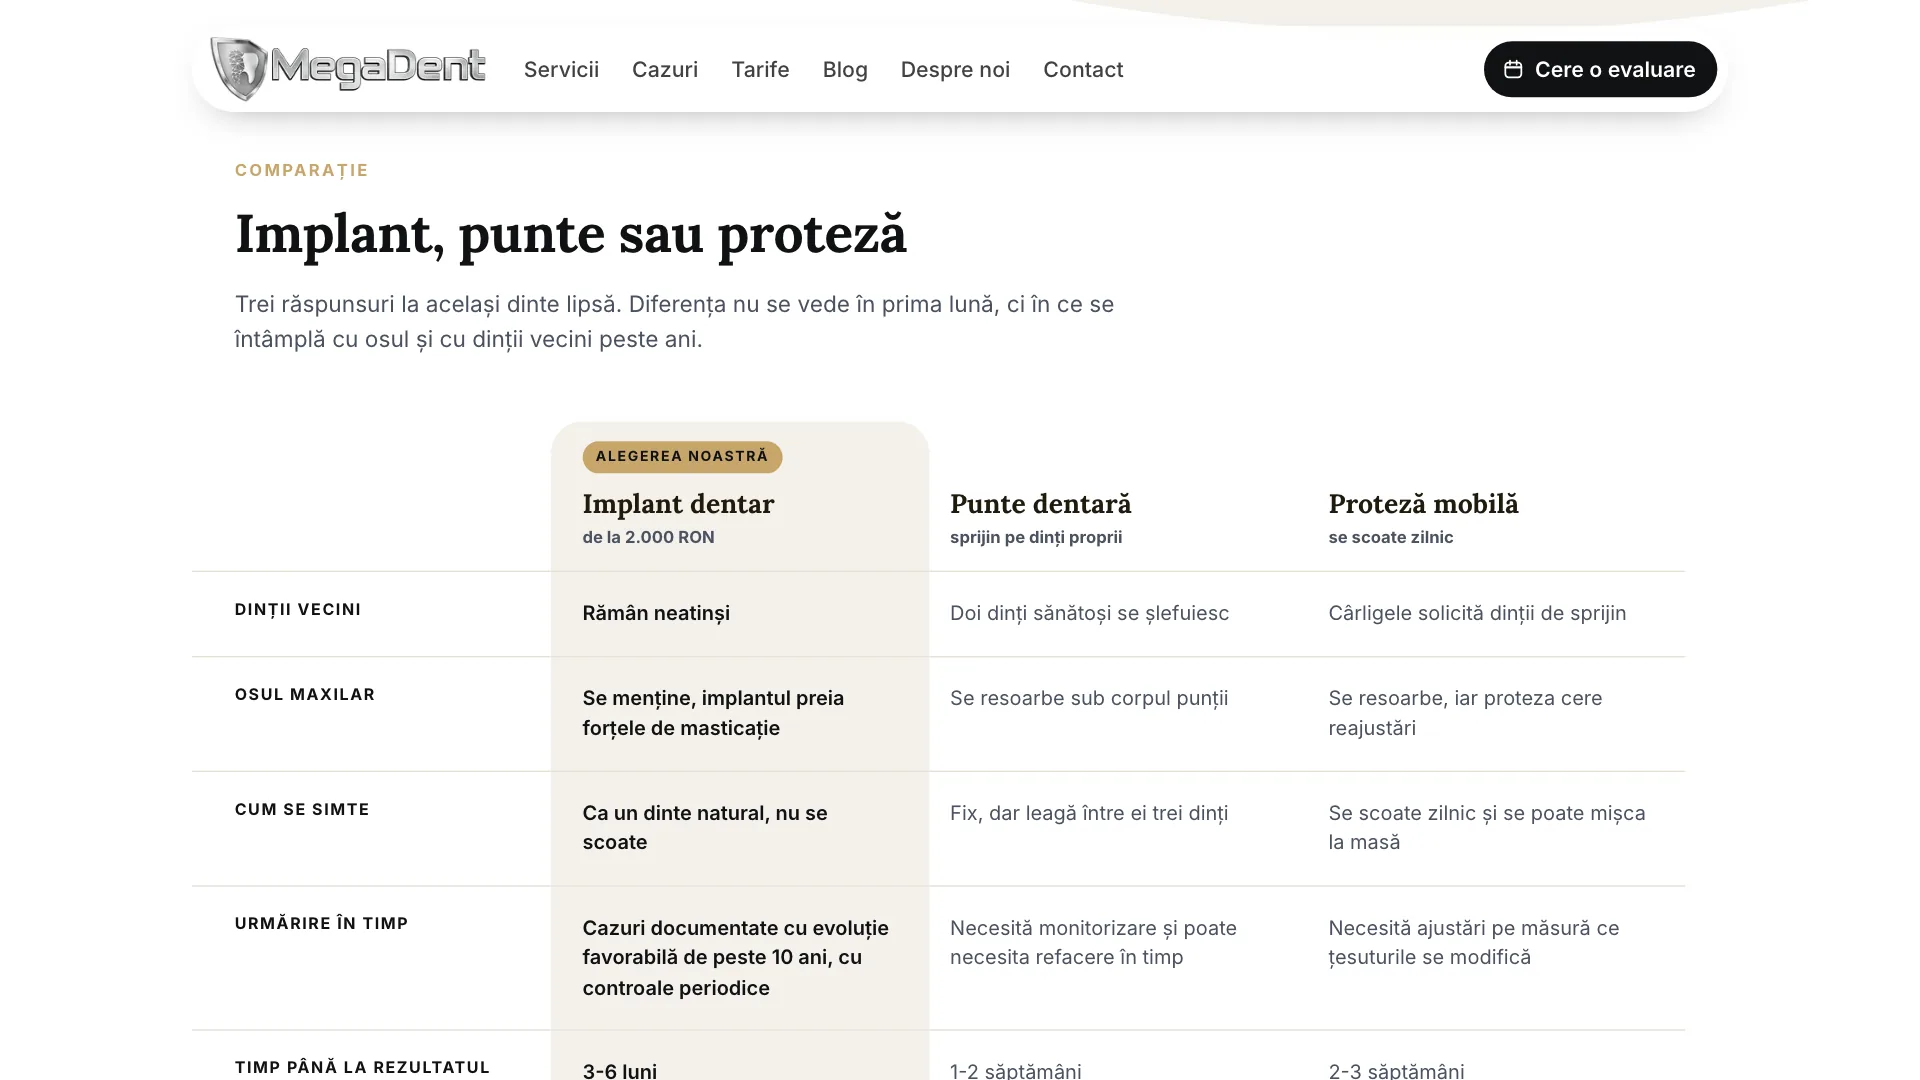Image resolution: width=1920 pixels, height=1080 pixels.
Task: Select the URMĂRIRE ÎN TIMP row label
Action: coord(321,923)
